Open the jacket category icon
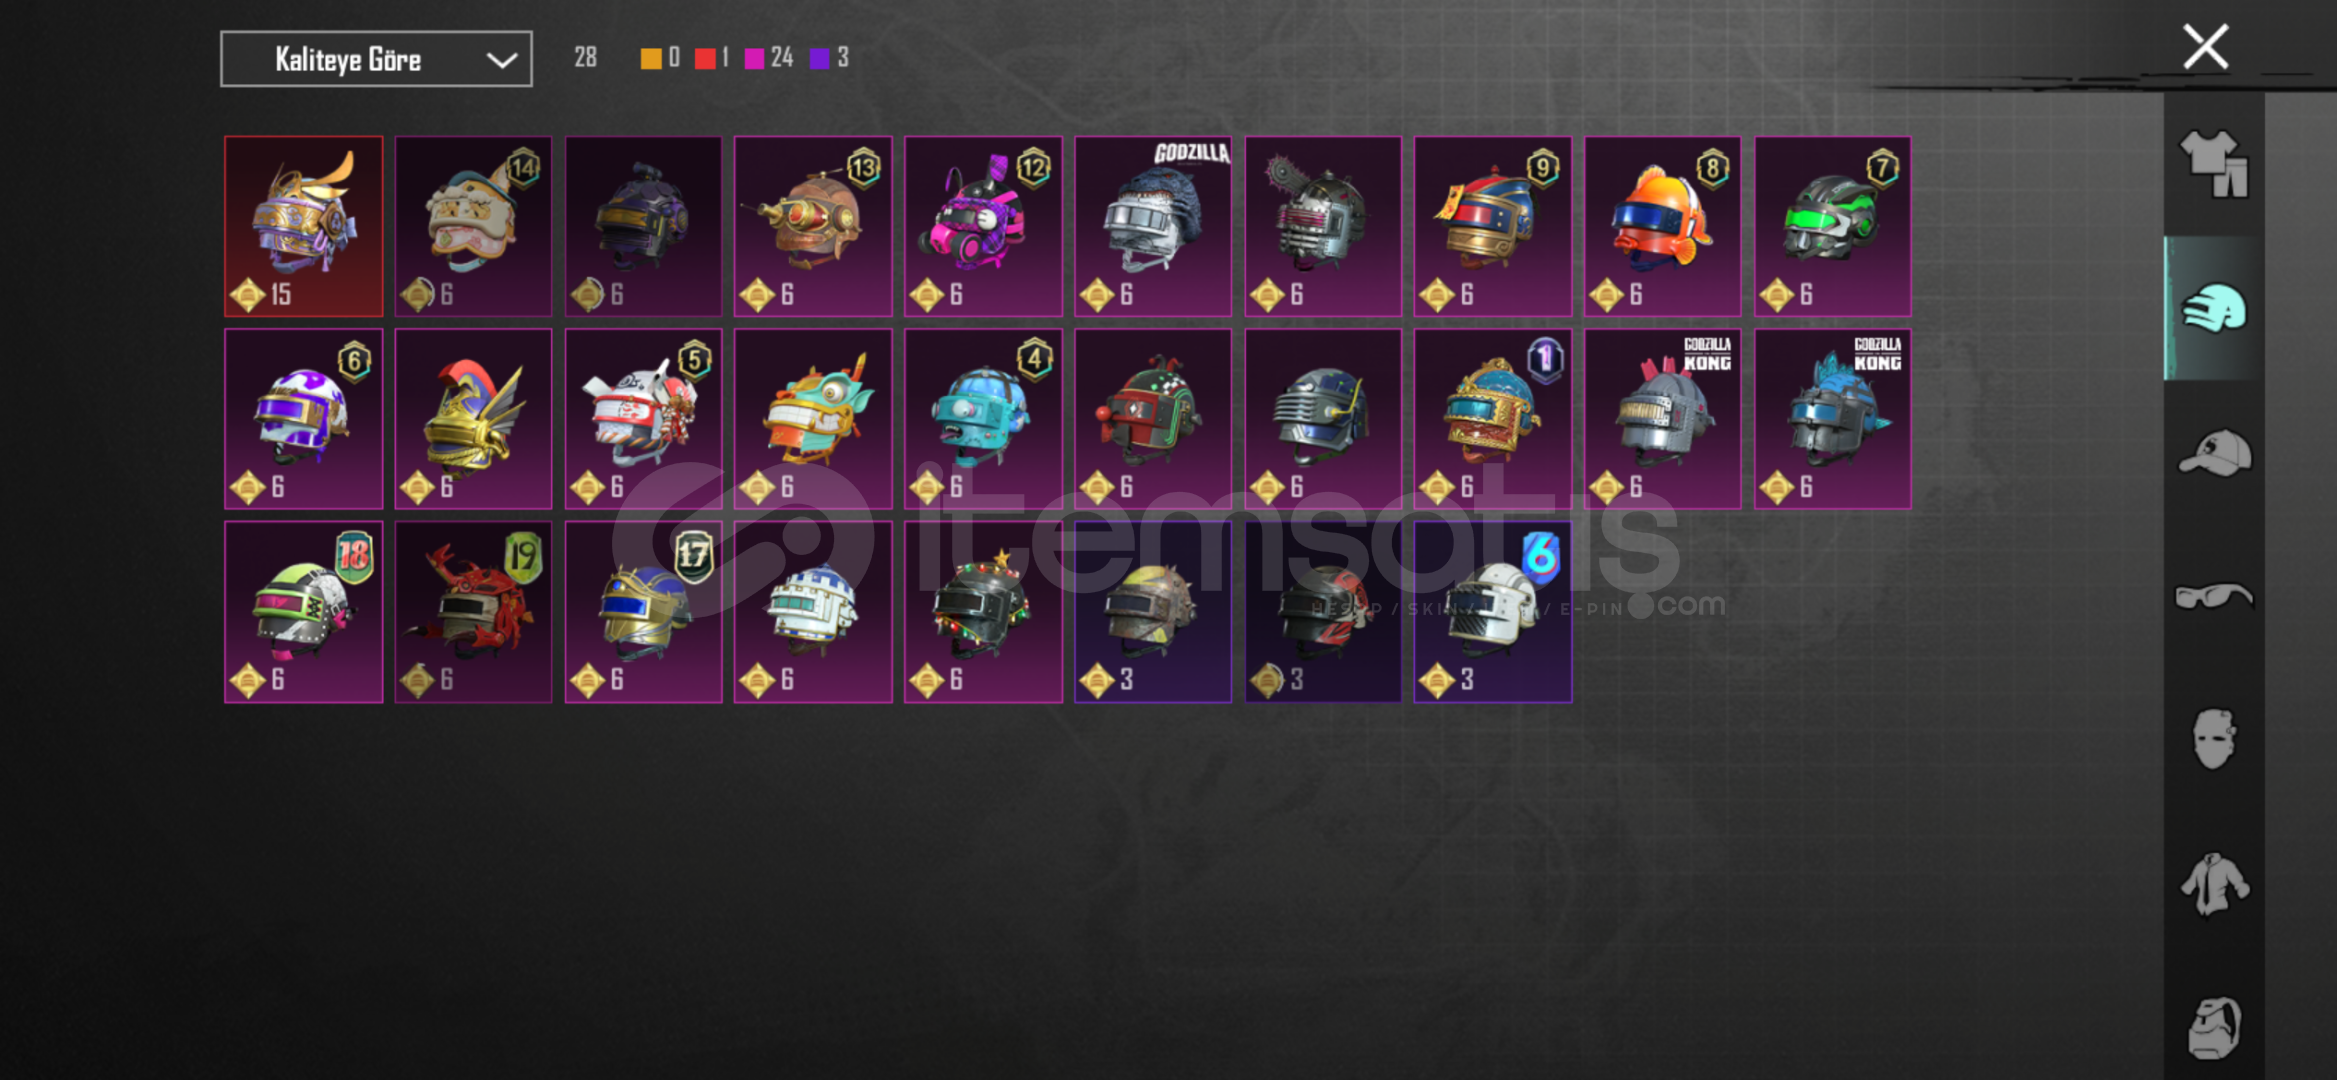 click(2214, 884)
